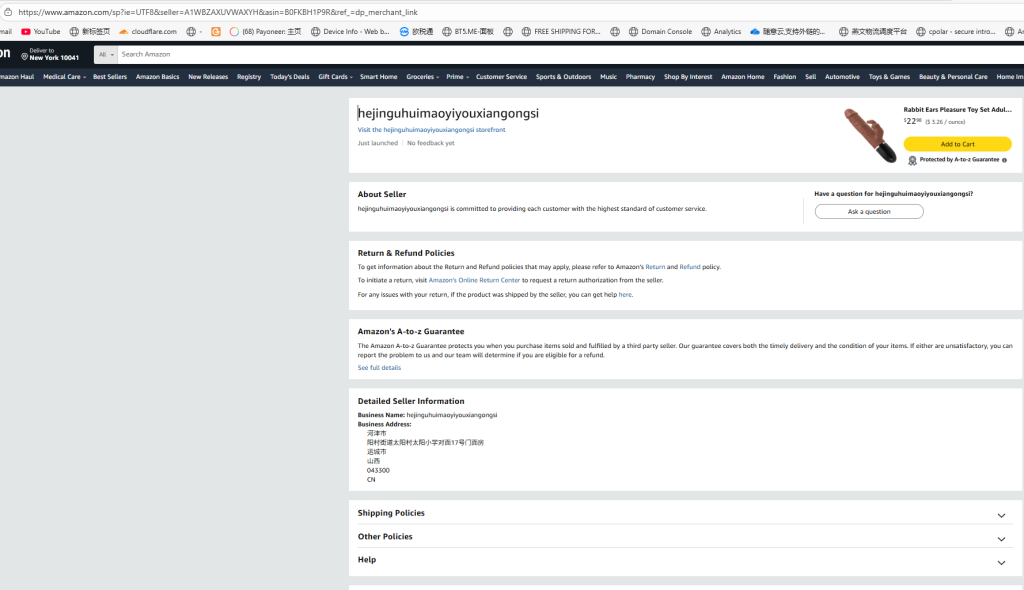Click the Device Info bookmark icon
Viewport: 1024px width, 590px height.
(315, 32)
